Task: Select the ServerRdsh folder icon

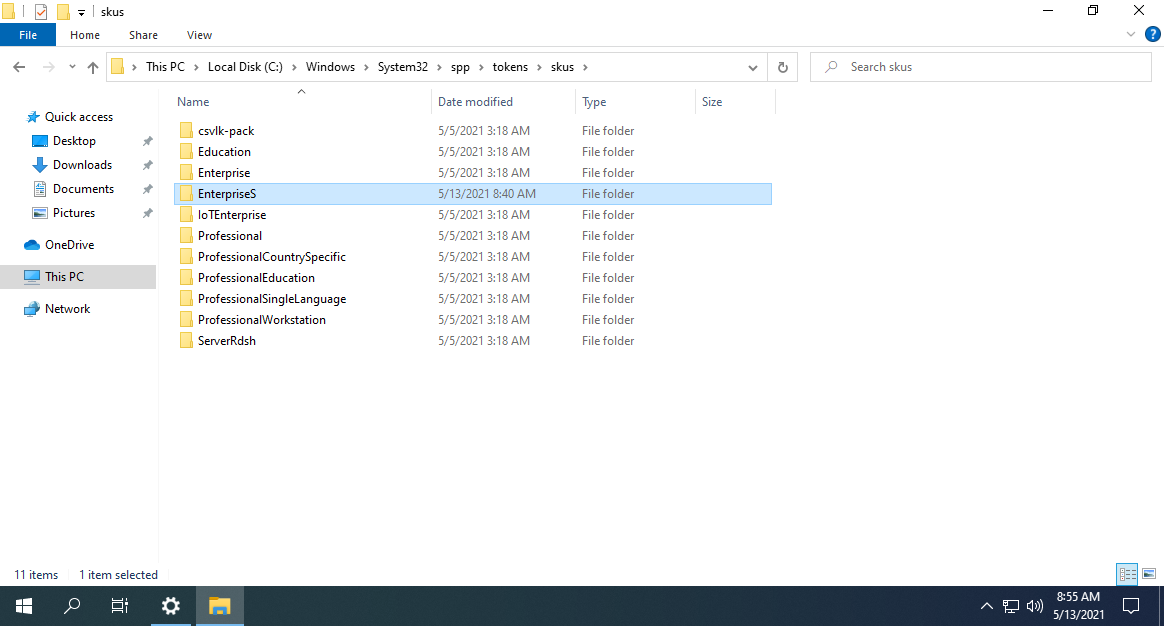Action: (x=186, y=341)
